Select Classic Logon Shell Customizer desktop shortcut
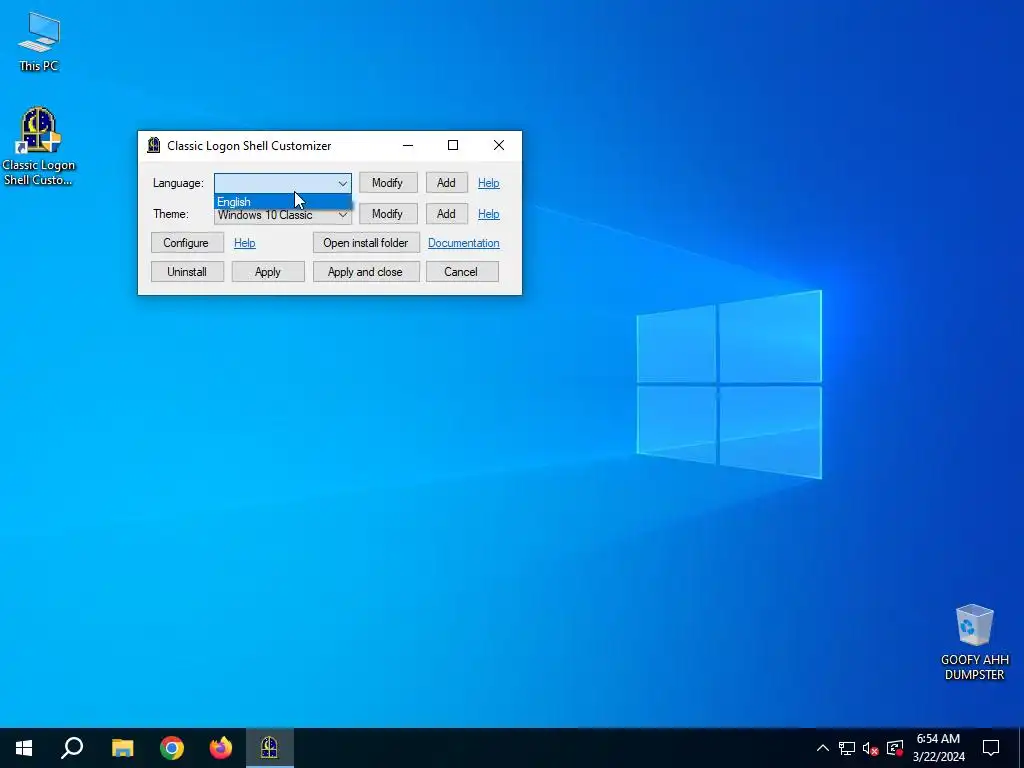 point(39,146)
